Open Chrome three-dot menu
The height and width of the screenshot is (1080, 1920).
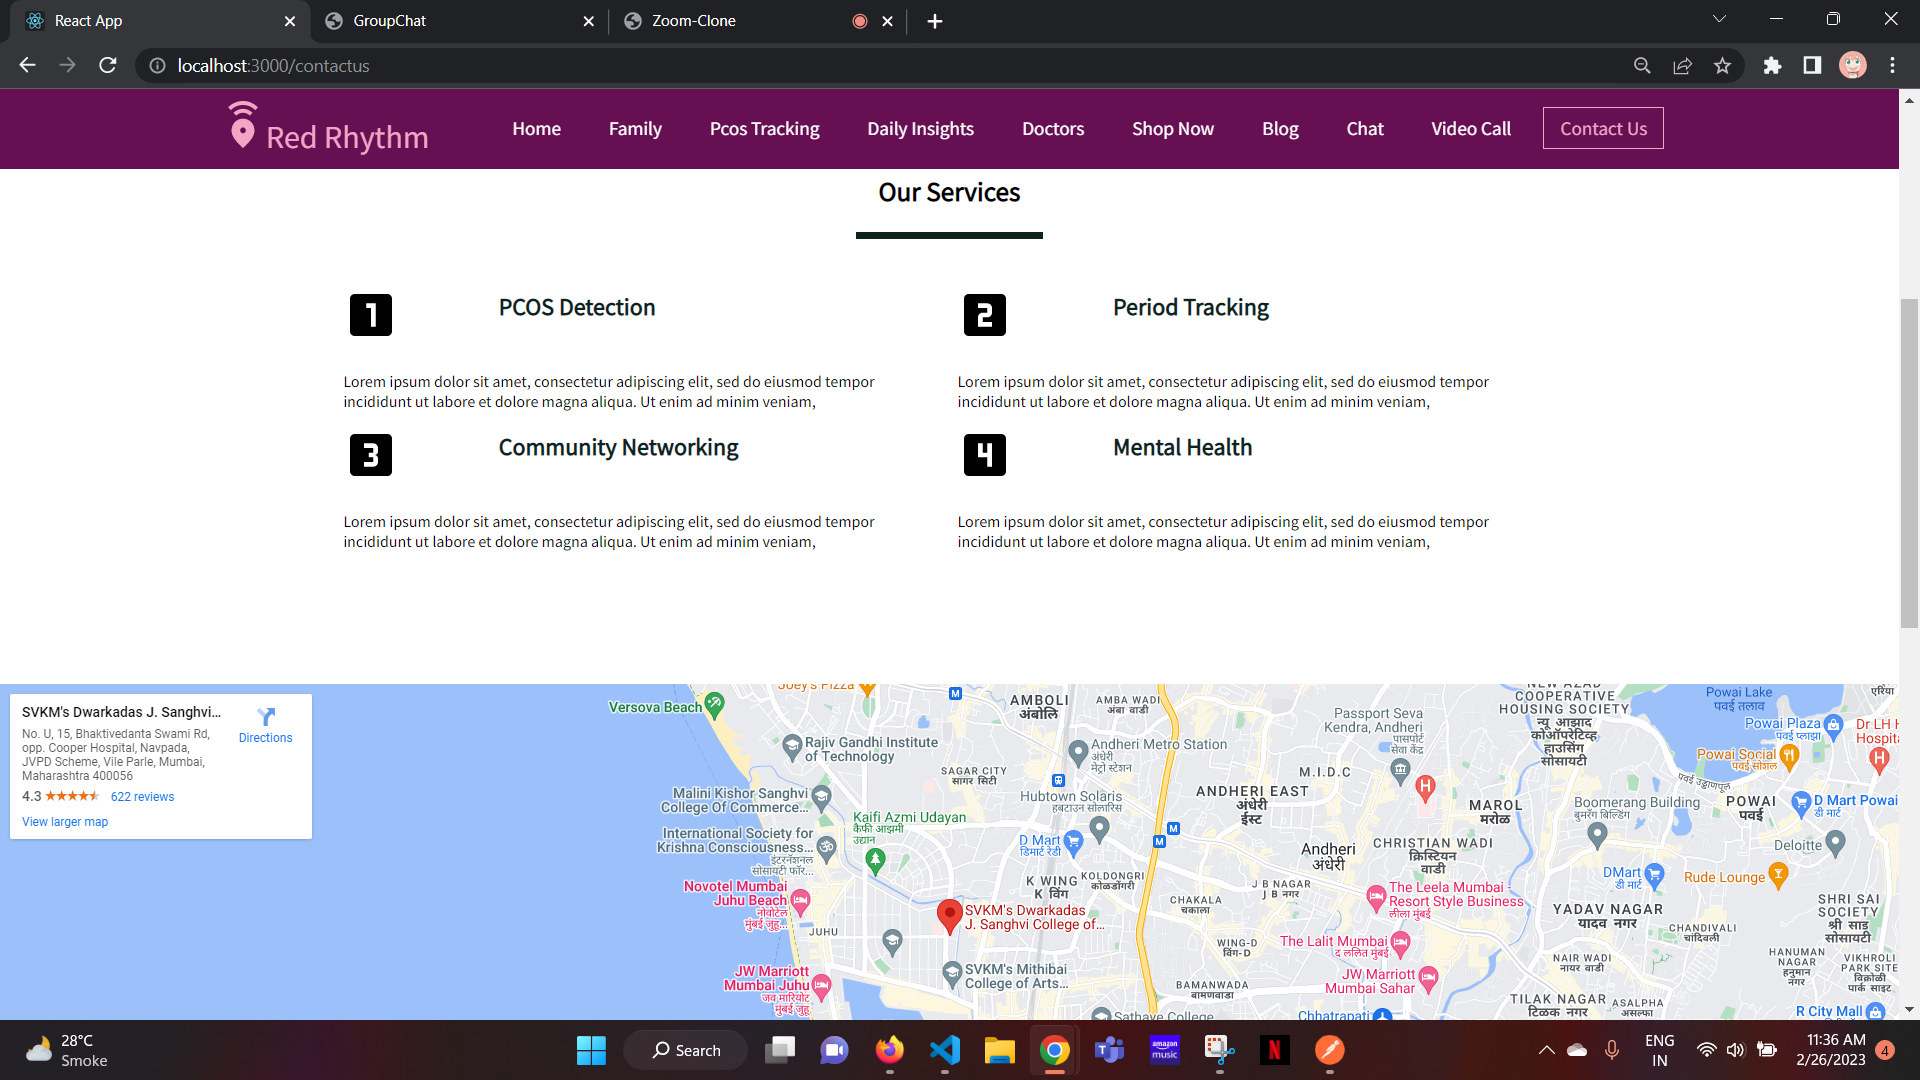tap(1892, 66)
